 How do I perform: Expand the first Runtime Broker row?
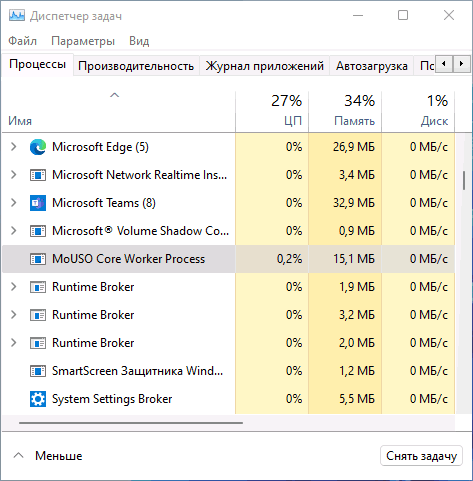click(14, 287)
